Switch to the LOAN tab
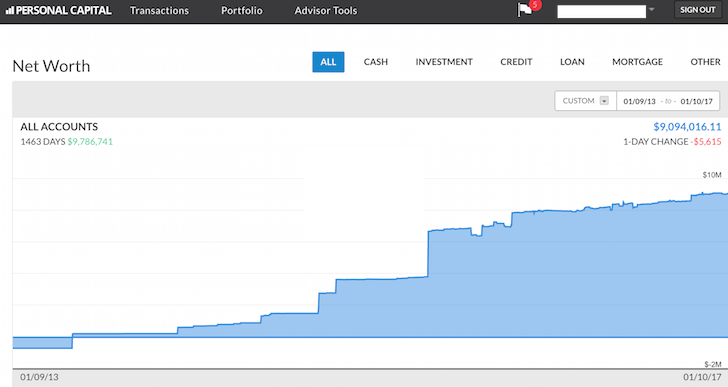This screenshot has width=728, height=387. point(572,62)
